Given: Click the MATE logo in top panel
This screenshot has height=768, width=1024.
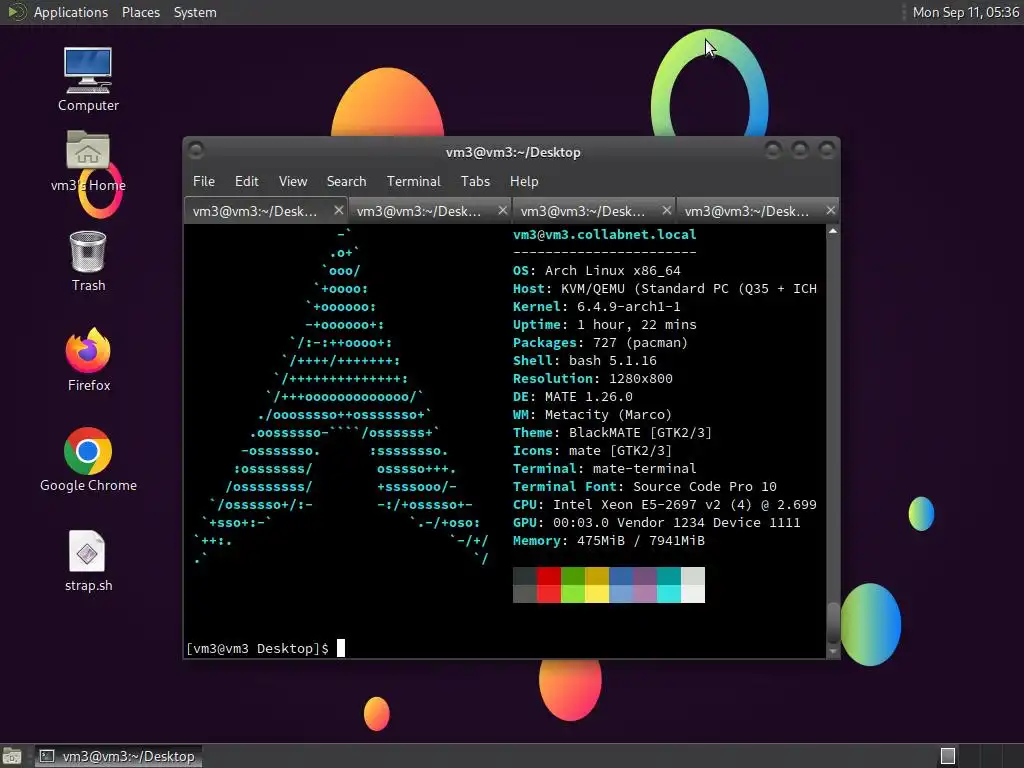Looking at the screenshot, I should tap(16, 12).
